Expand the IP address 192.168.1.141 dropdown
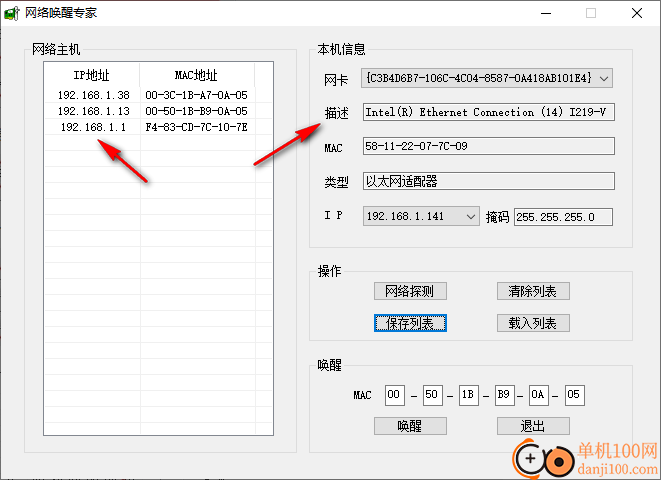Viewport: 661px width, 480px height. point(421,217)
